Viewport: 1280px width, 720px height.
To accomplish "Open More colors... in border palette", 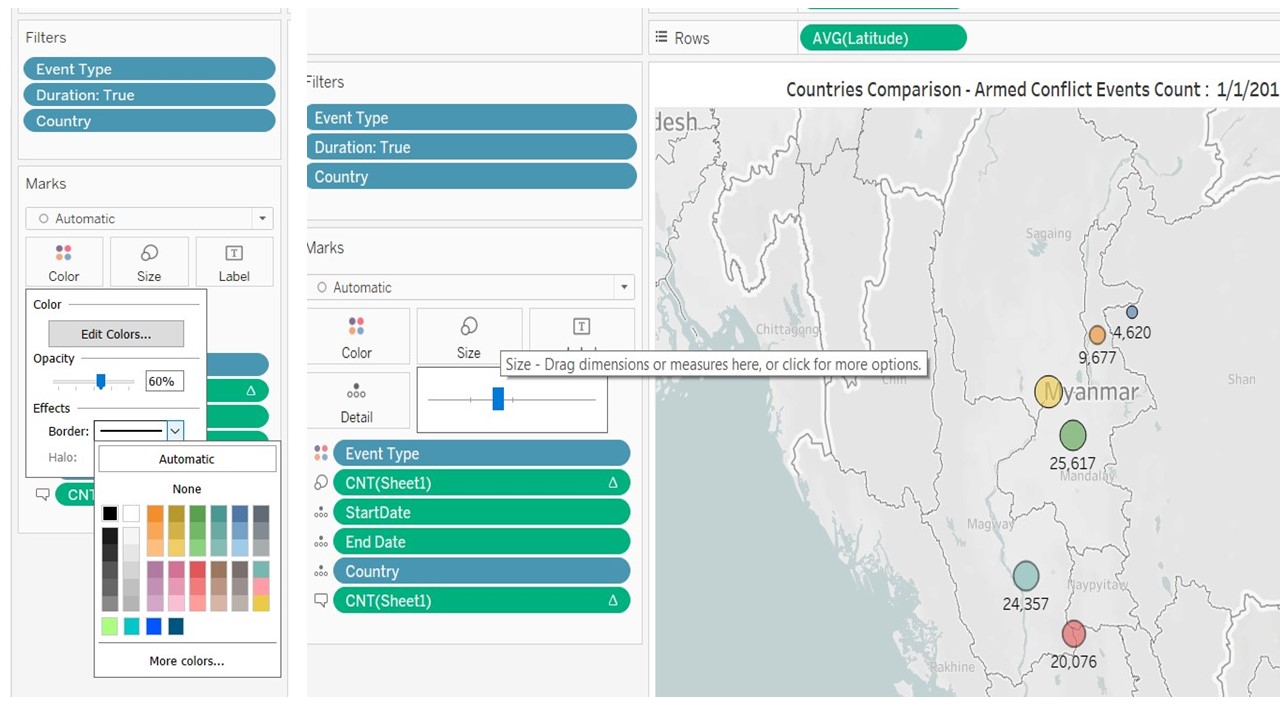I will (187, 661).
